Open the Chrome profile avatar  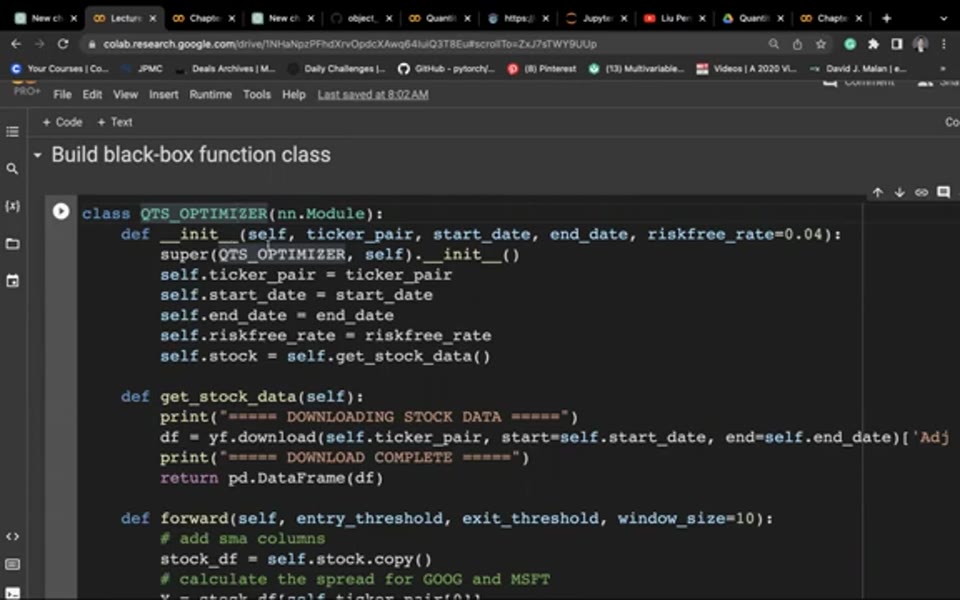point(920,44)
